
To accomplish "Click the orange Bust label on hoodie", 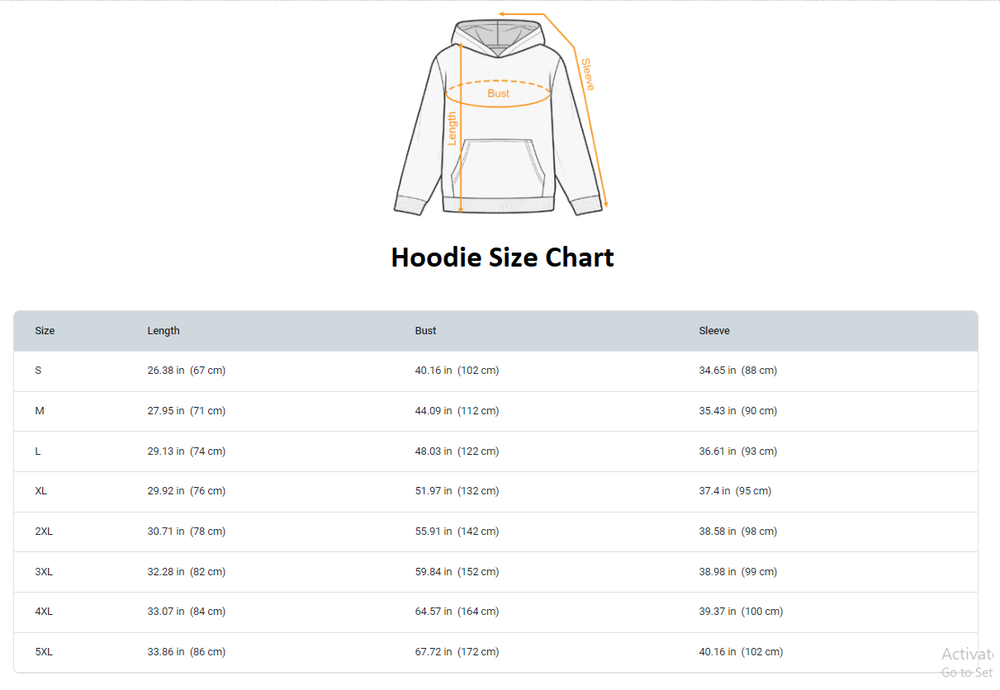I will click(x=498, y=94).
